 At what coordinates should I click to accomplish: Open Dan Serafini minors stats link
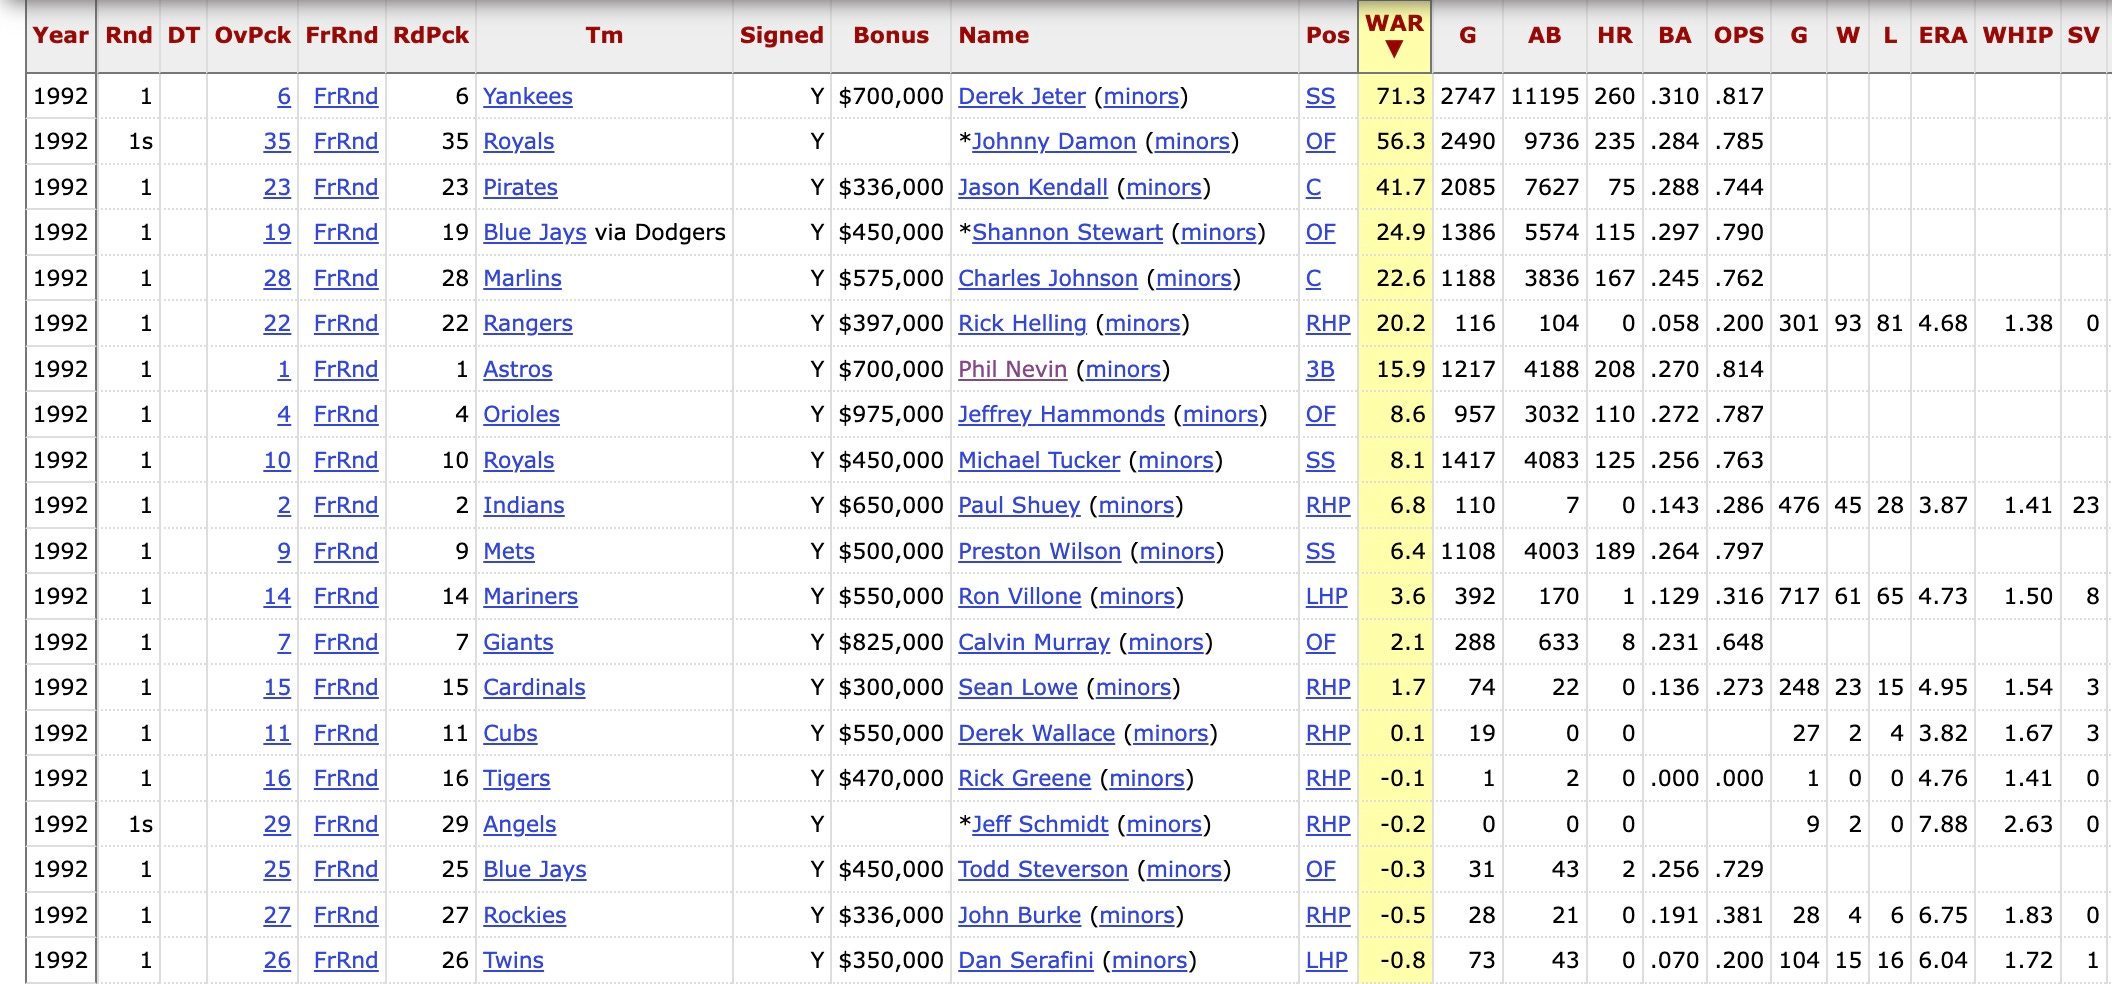tap(1150, 961)
